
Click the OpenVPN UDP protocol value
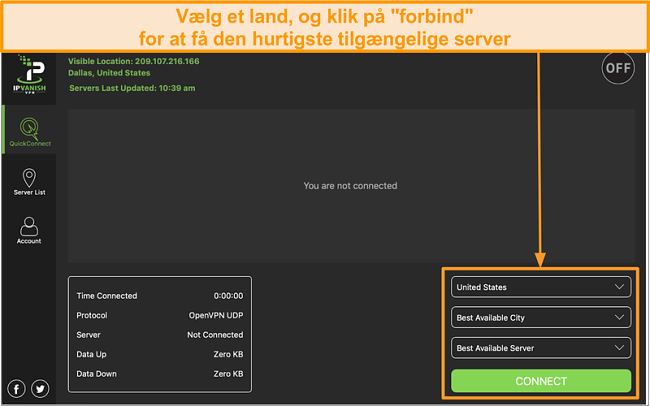(x=216, y=315)
